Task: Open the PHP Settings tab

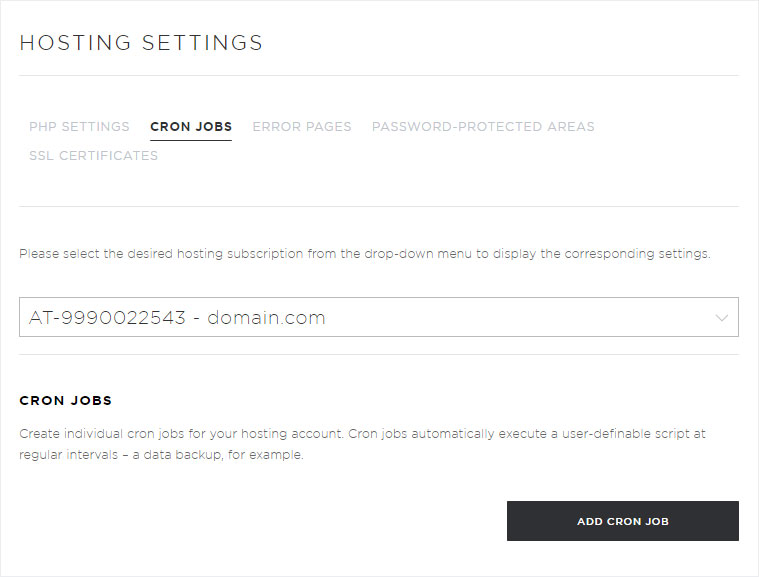Action: (x=79, y=127)
